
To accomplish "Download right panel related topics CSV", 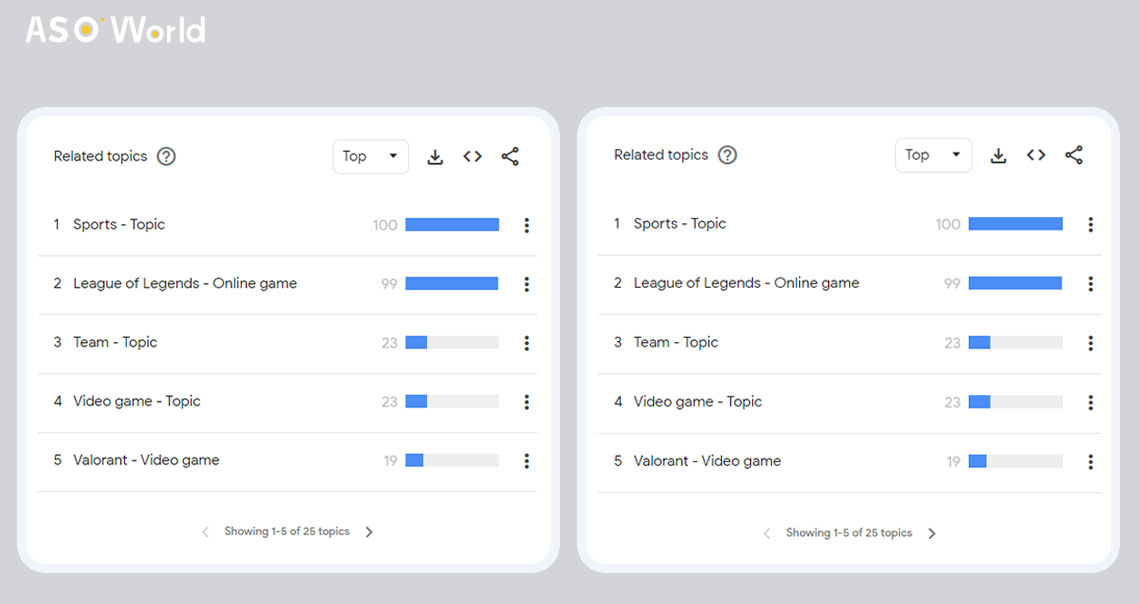I will coord(998,155).
